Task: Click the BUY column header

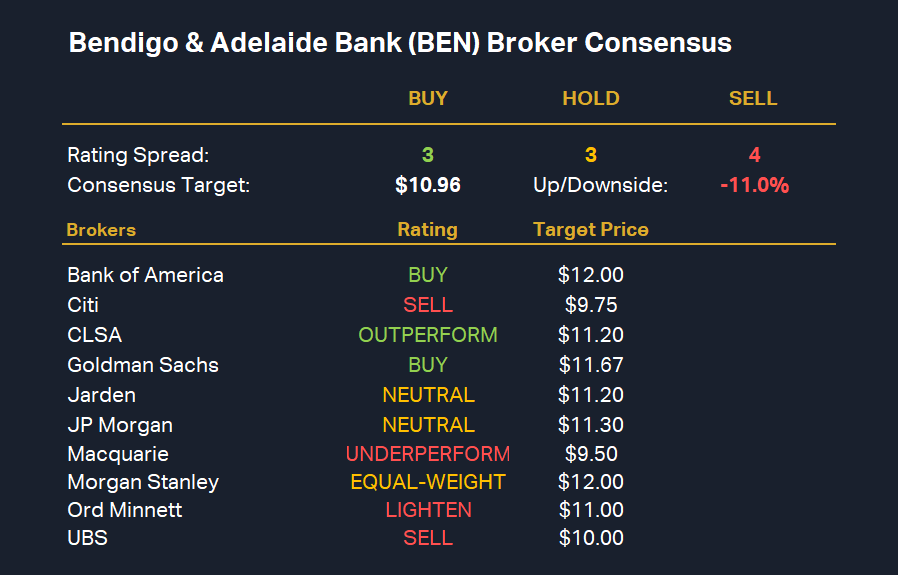Action: (x=427, y=98)
